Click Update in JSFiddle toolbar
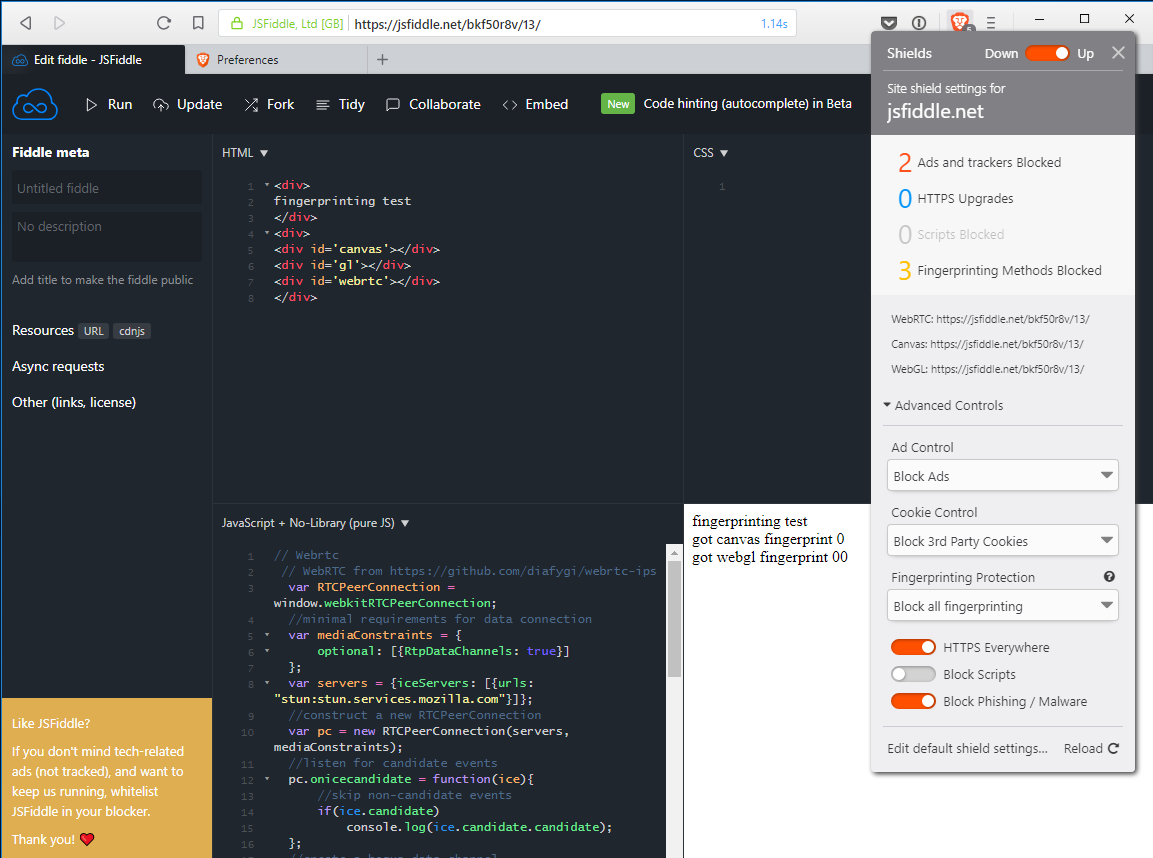The width and height of the screenshot is (1153, 858). 188,104
